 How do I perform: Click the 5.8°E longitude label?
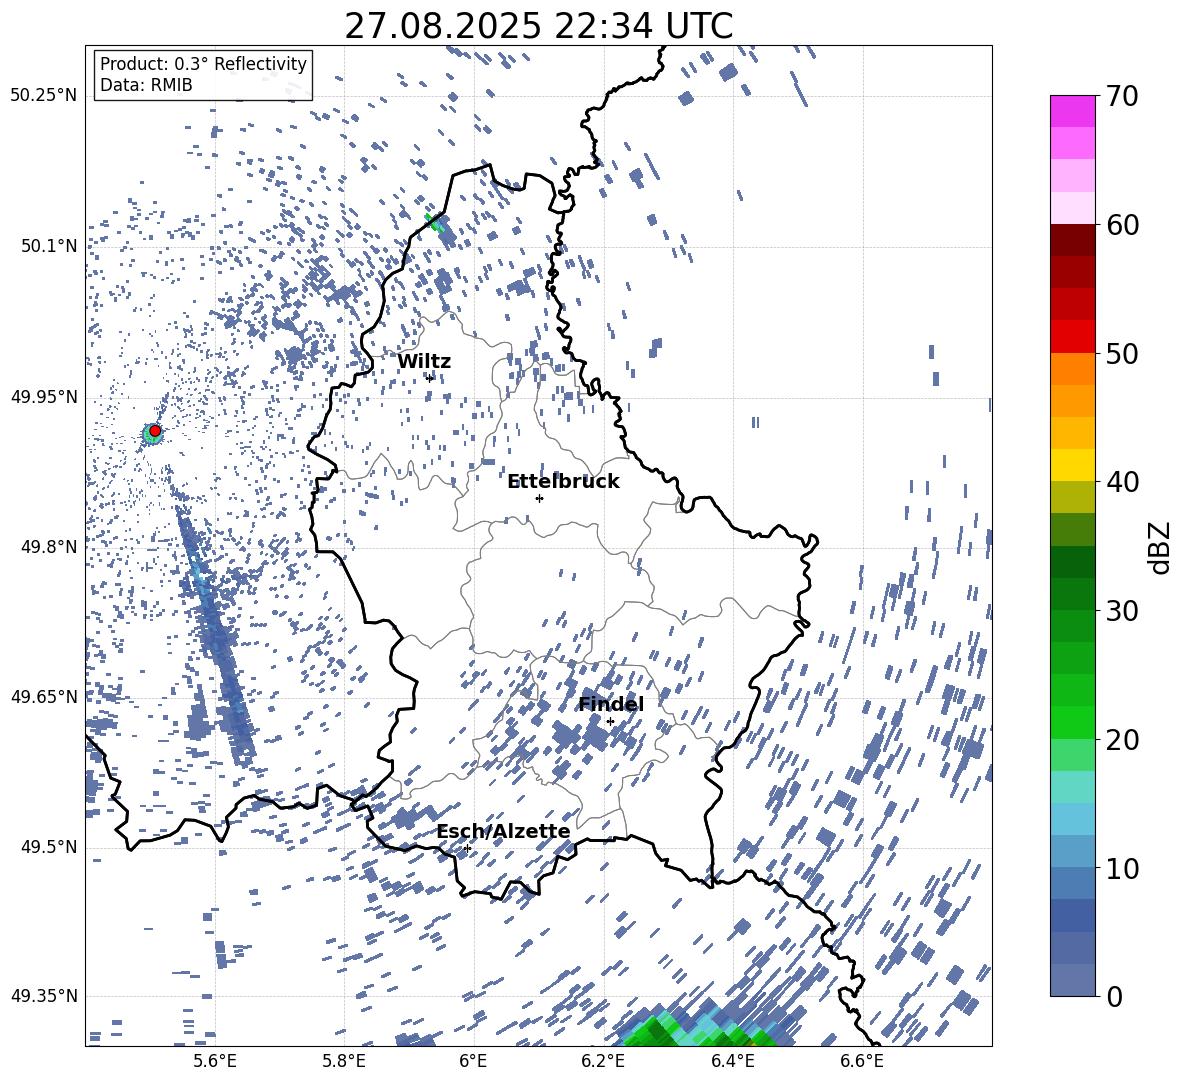click(344, 1061)
